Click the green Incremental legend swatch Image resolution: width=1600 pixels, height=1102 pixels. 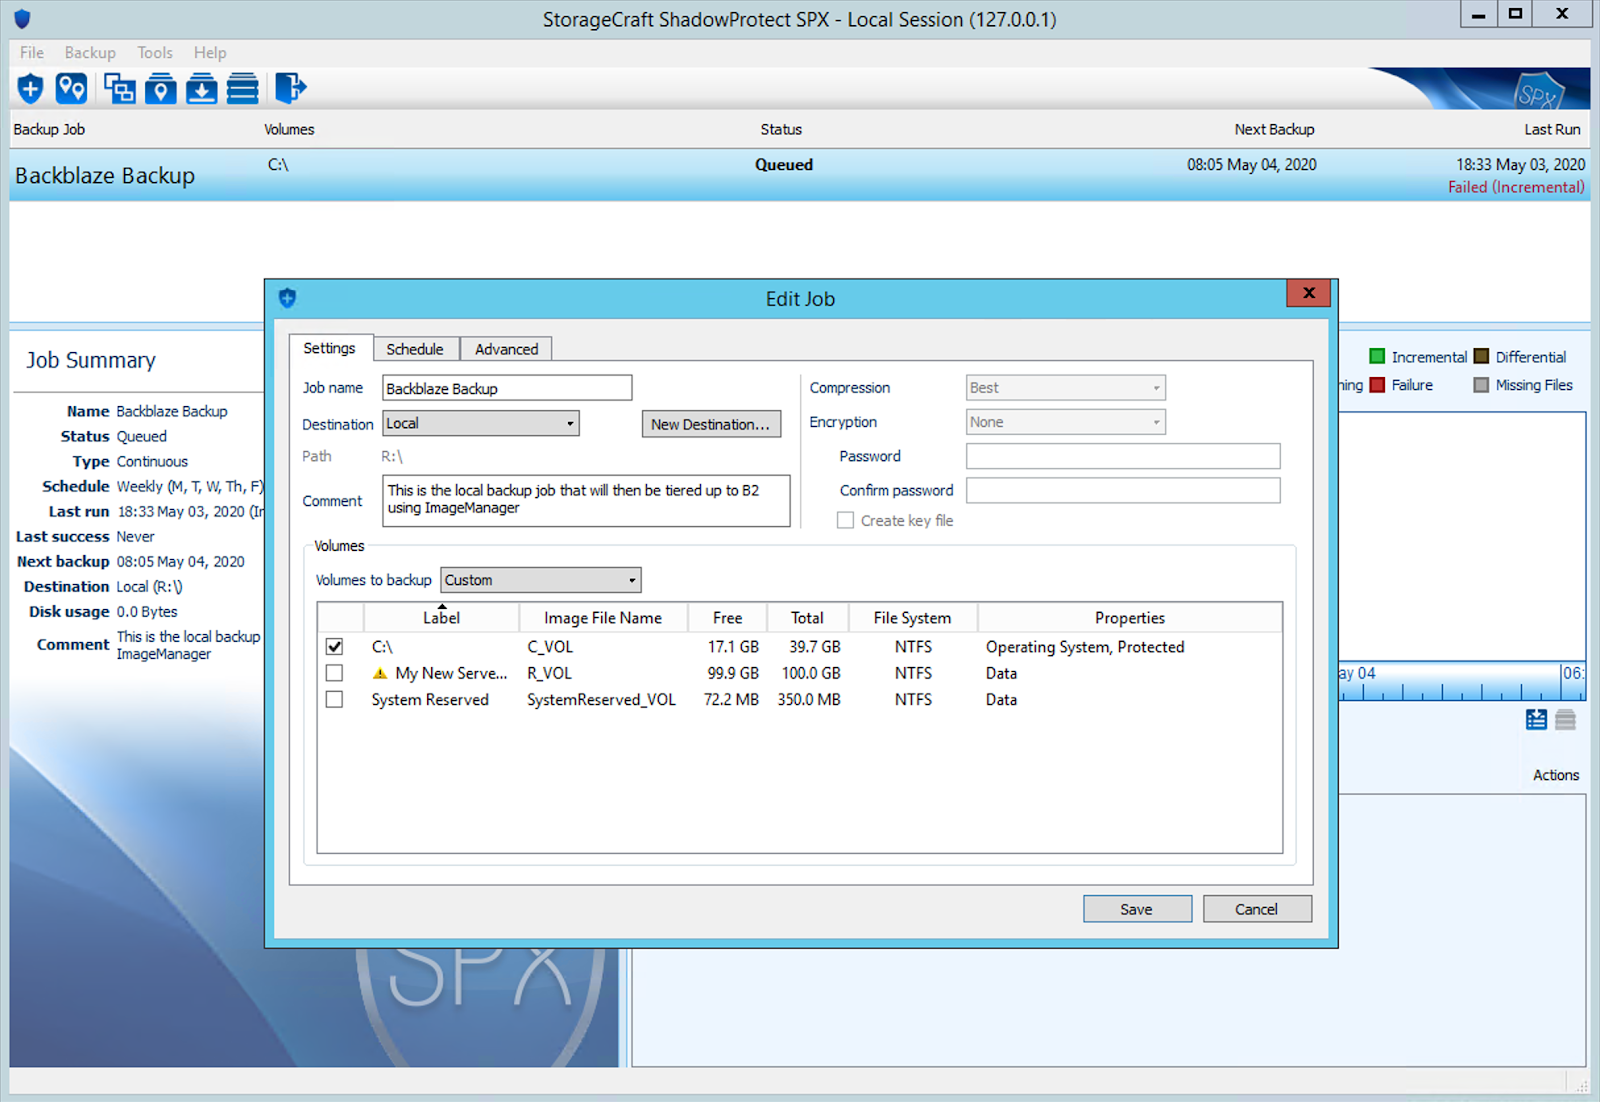click(1377, 357)
